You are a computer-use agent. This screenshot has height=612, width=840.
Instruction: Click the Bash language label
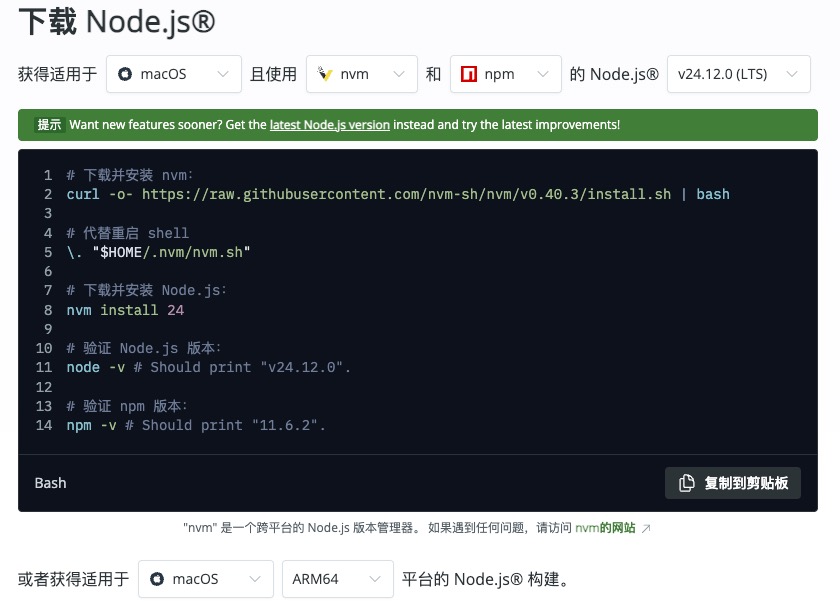pyautogui.click(x=50, y=483)
